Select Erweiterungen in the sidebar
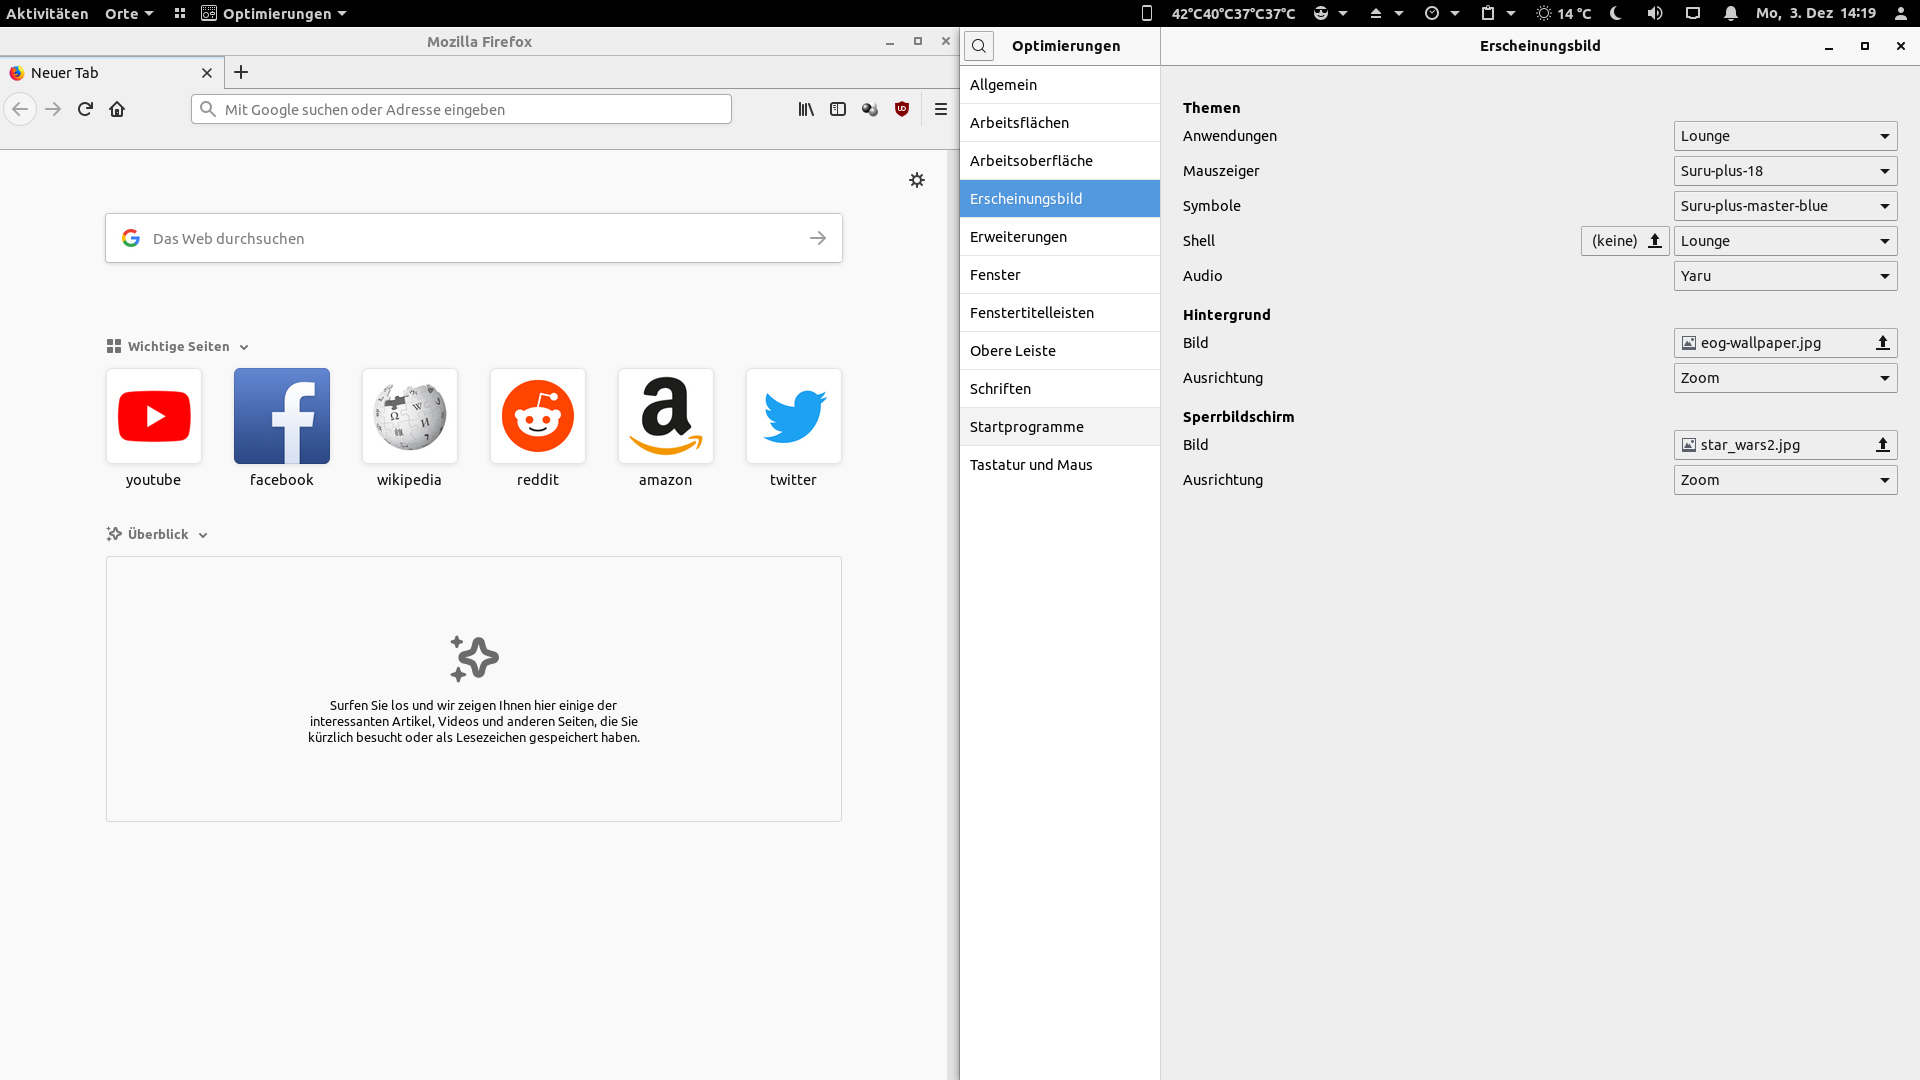 [1018, 237]
